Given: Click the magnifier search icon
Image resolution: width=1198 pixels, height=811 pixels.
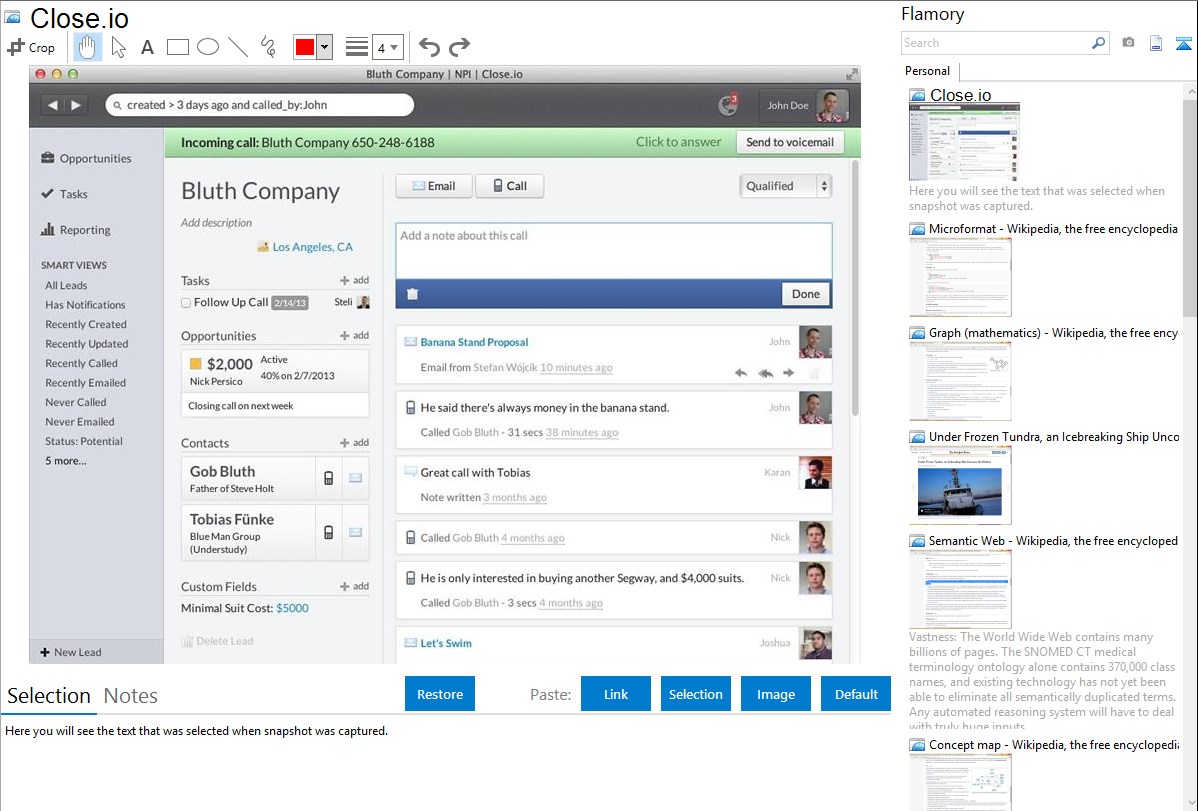Looking at the screenshot, I should (1099, 43).
